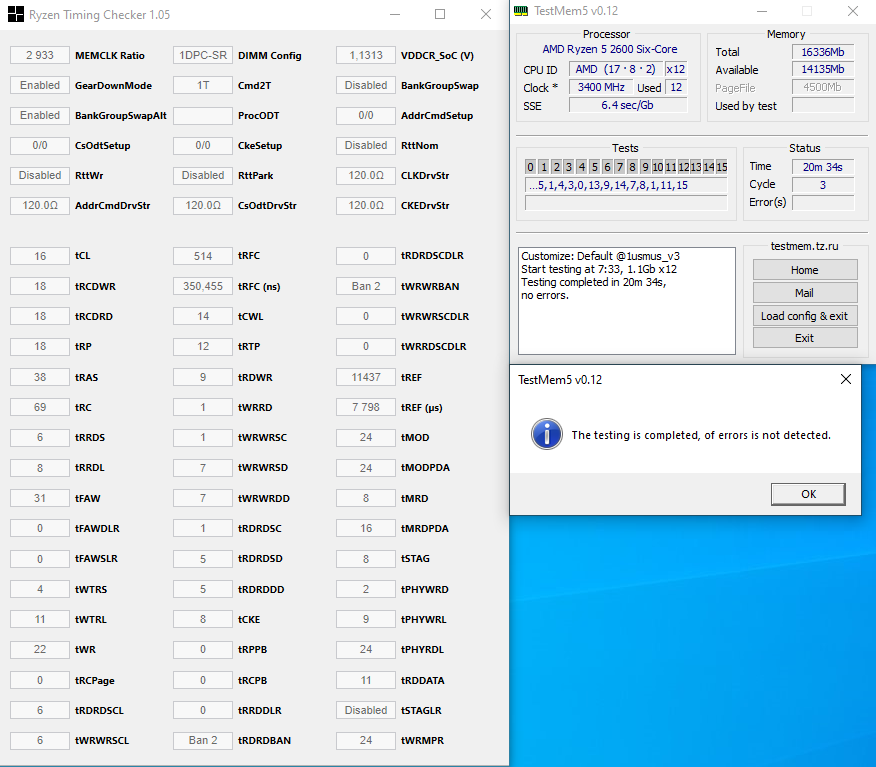The image size is (876, 767).
Task: Click the tRTP value 12
Action: pos(203,346)
